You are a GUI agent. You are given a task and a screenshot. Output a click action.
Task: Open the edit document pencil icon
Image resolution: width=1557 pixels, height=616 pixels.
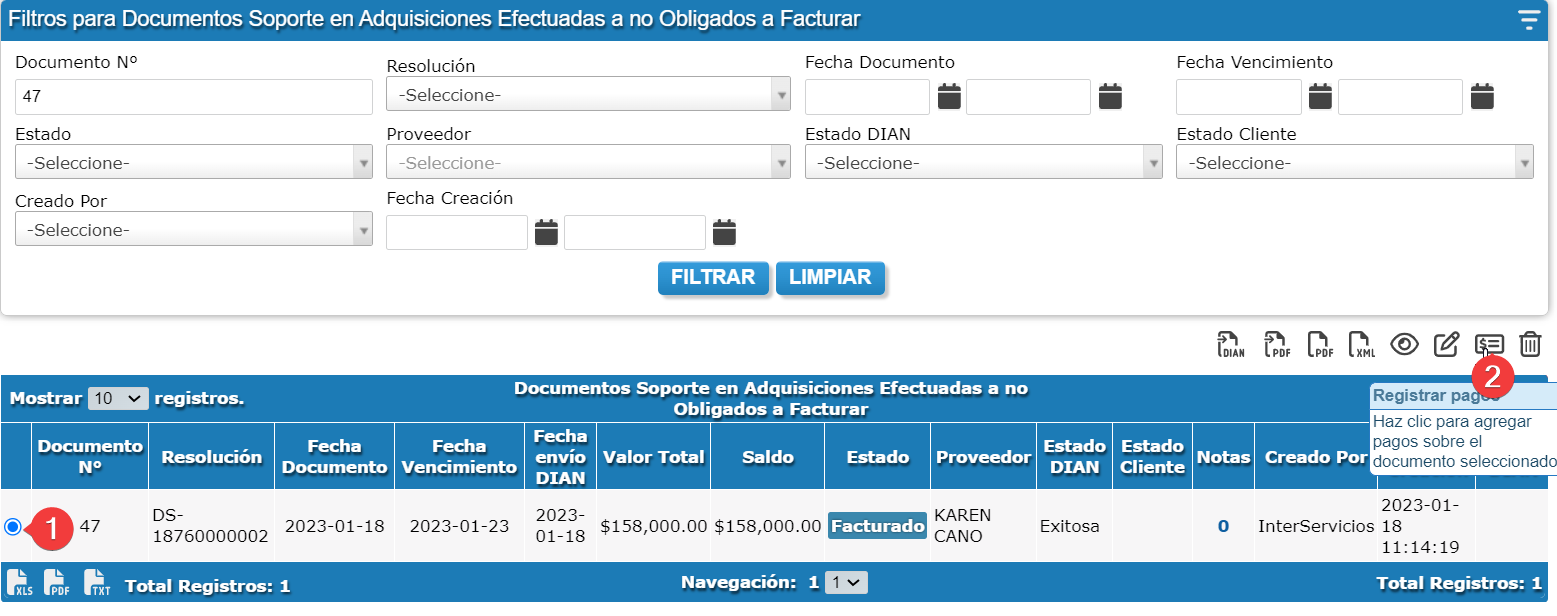pos(1446,345)
